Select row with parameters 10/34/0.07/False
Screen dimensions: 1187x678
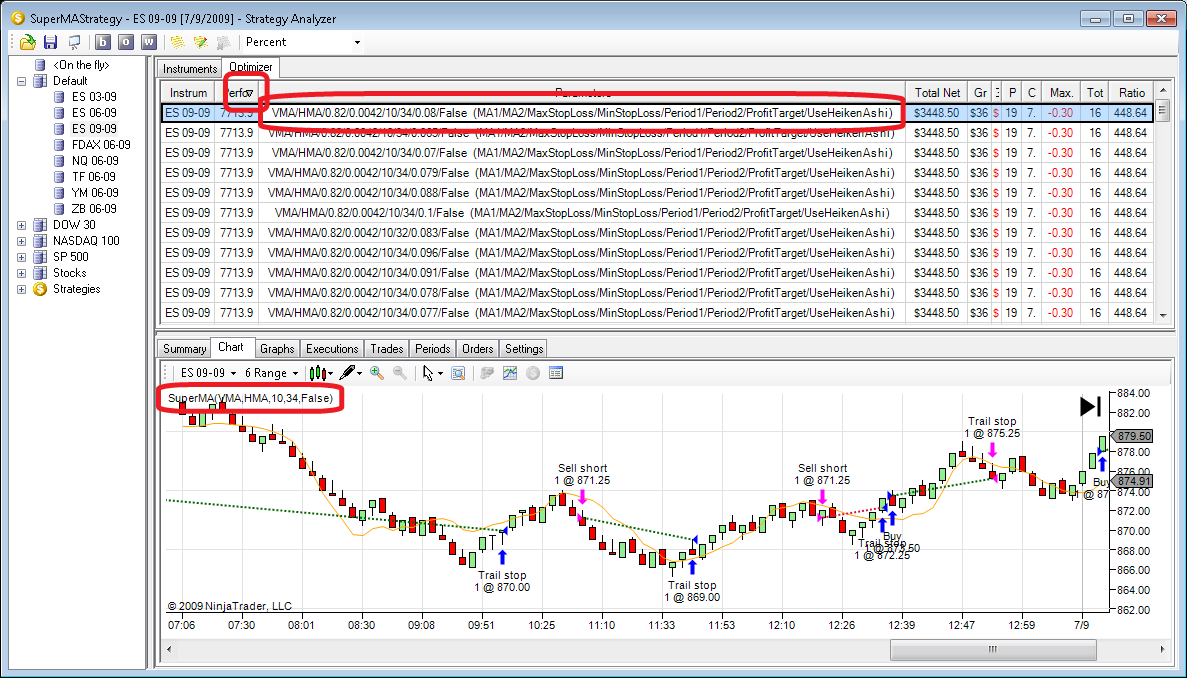coord(658,153)
